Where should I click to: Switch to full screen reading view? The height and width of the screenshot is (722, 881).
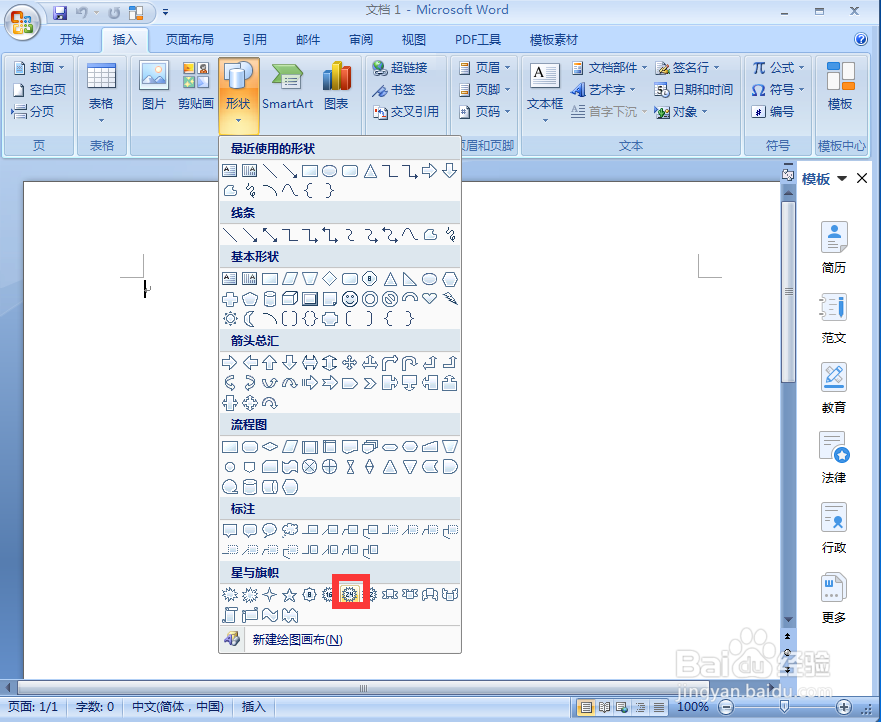(x=605, y=707)
